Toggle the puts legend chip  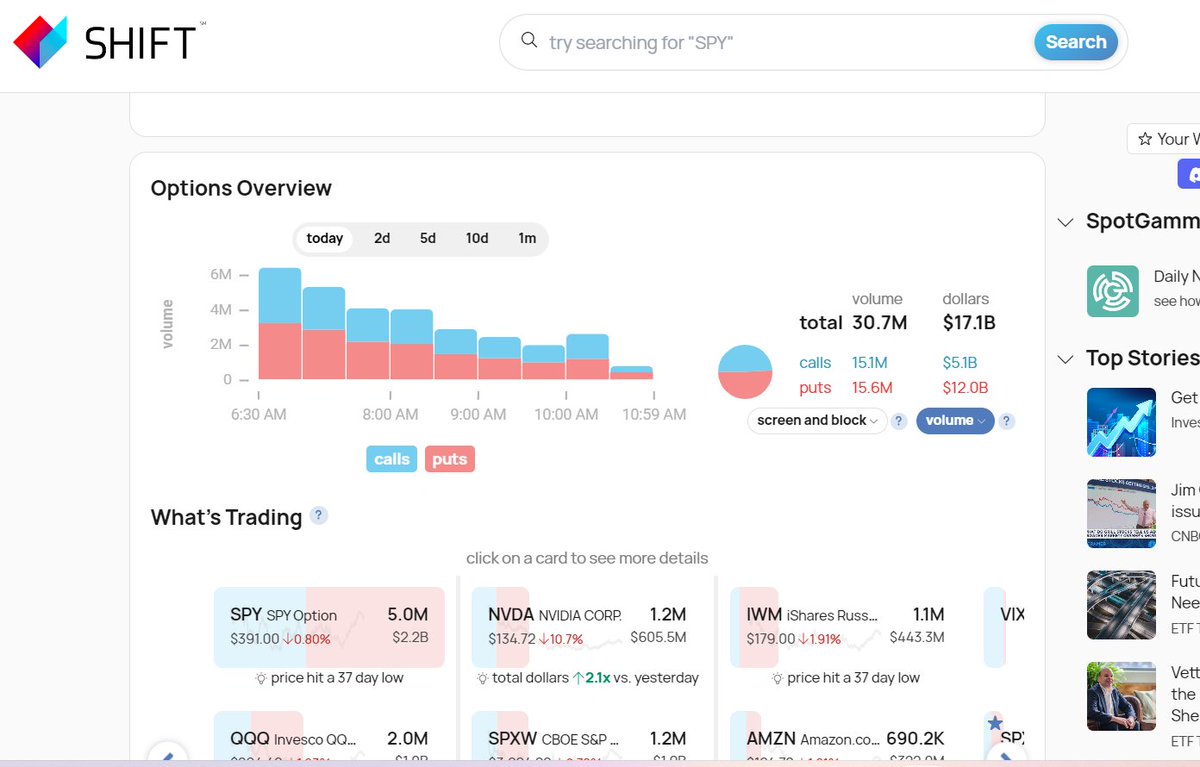pyautogui.click(x=449, y=459)
